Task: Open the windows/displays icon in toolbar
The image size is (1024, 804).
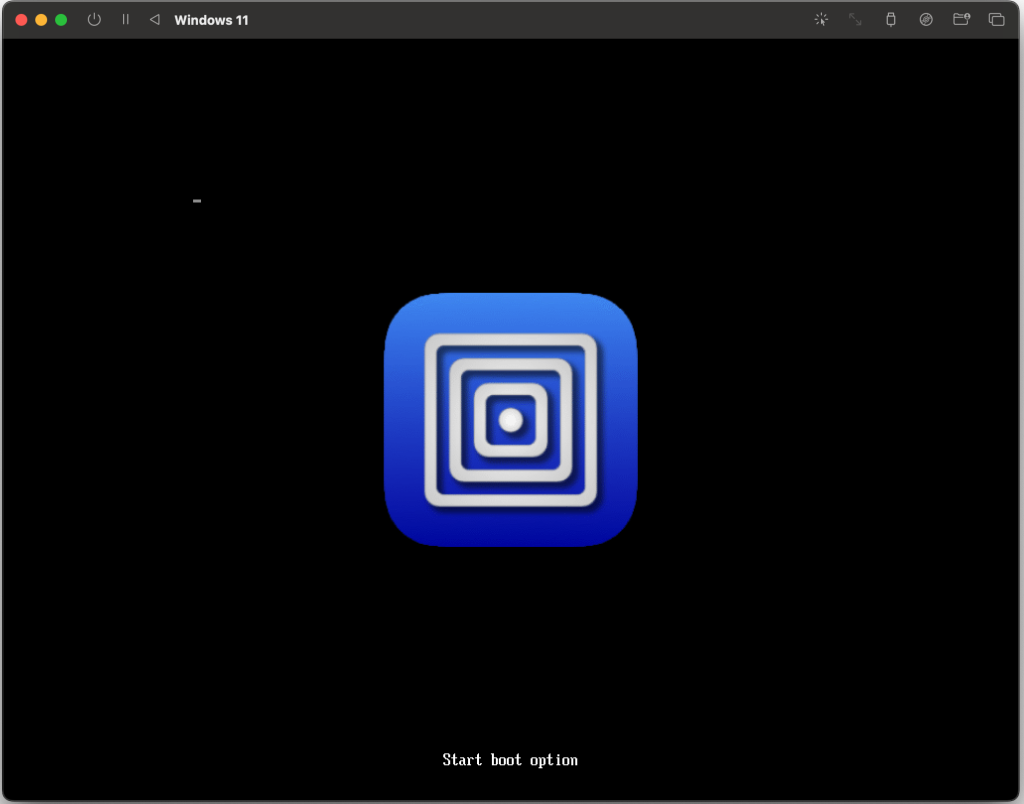Action: (996, 20)
